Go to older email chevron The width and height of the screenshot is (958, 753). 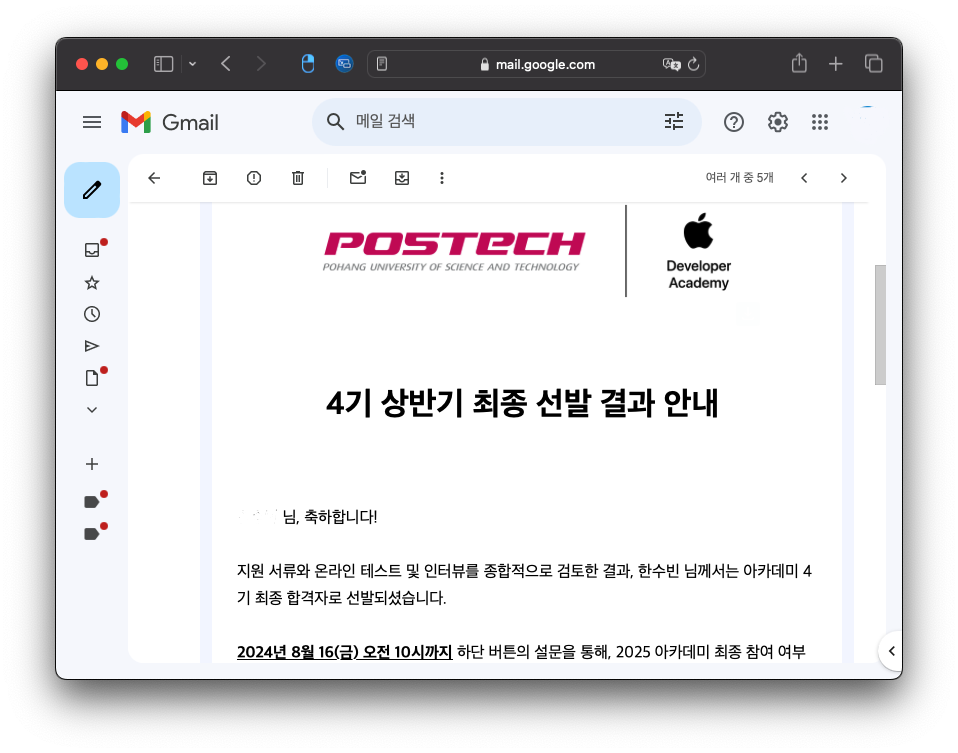click(x=844, y=178)
